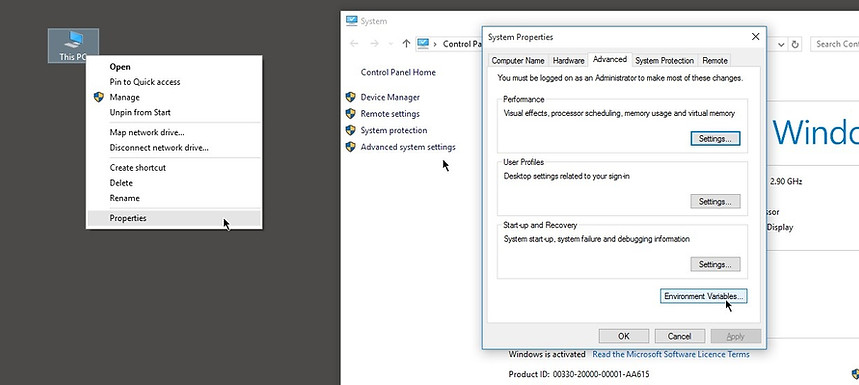Viewport: 859px width, 385px height.
Task: Close the System Properties dialog
Action: click(755, 37)
